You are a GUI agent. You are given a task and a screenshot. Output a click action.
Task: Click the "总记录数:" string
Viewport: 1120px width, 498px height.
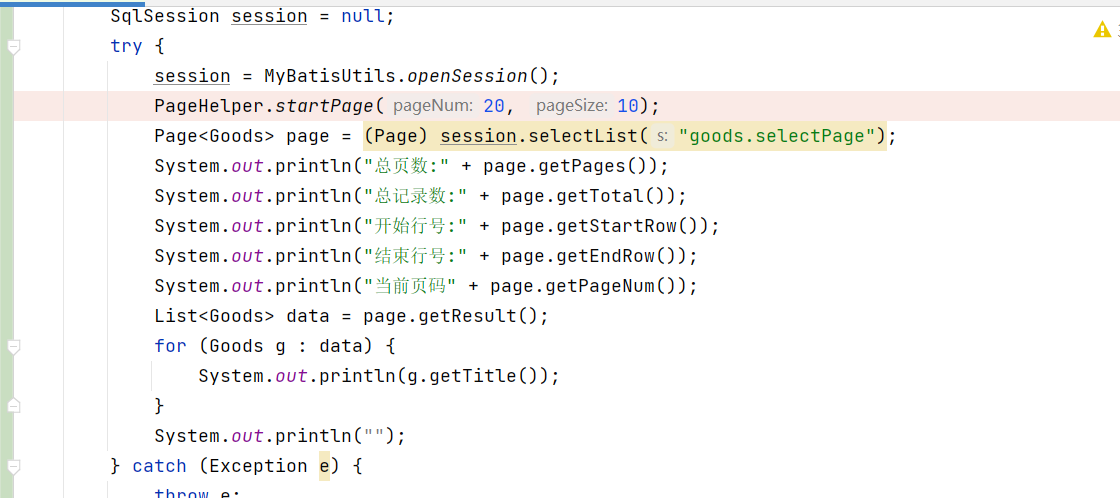tap(415, 196)
